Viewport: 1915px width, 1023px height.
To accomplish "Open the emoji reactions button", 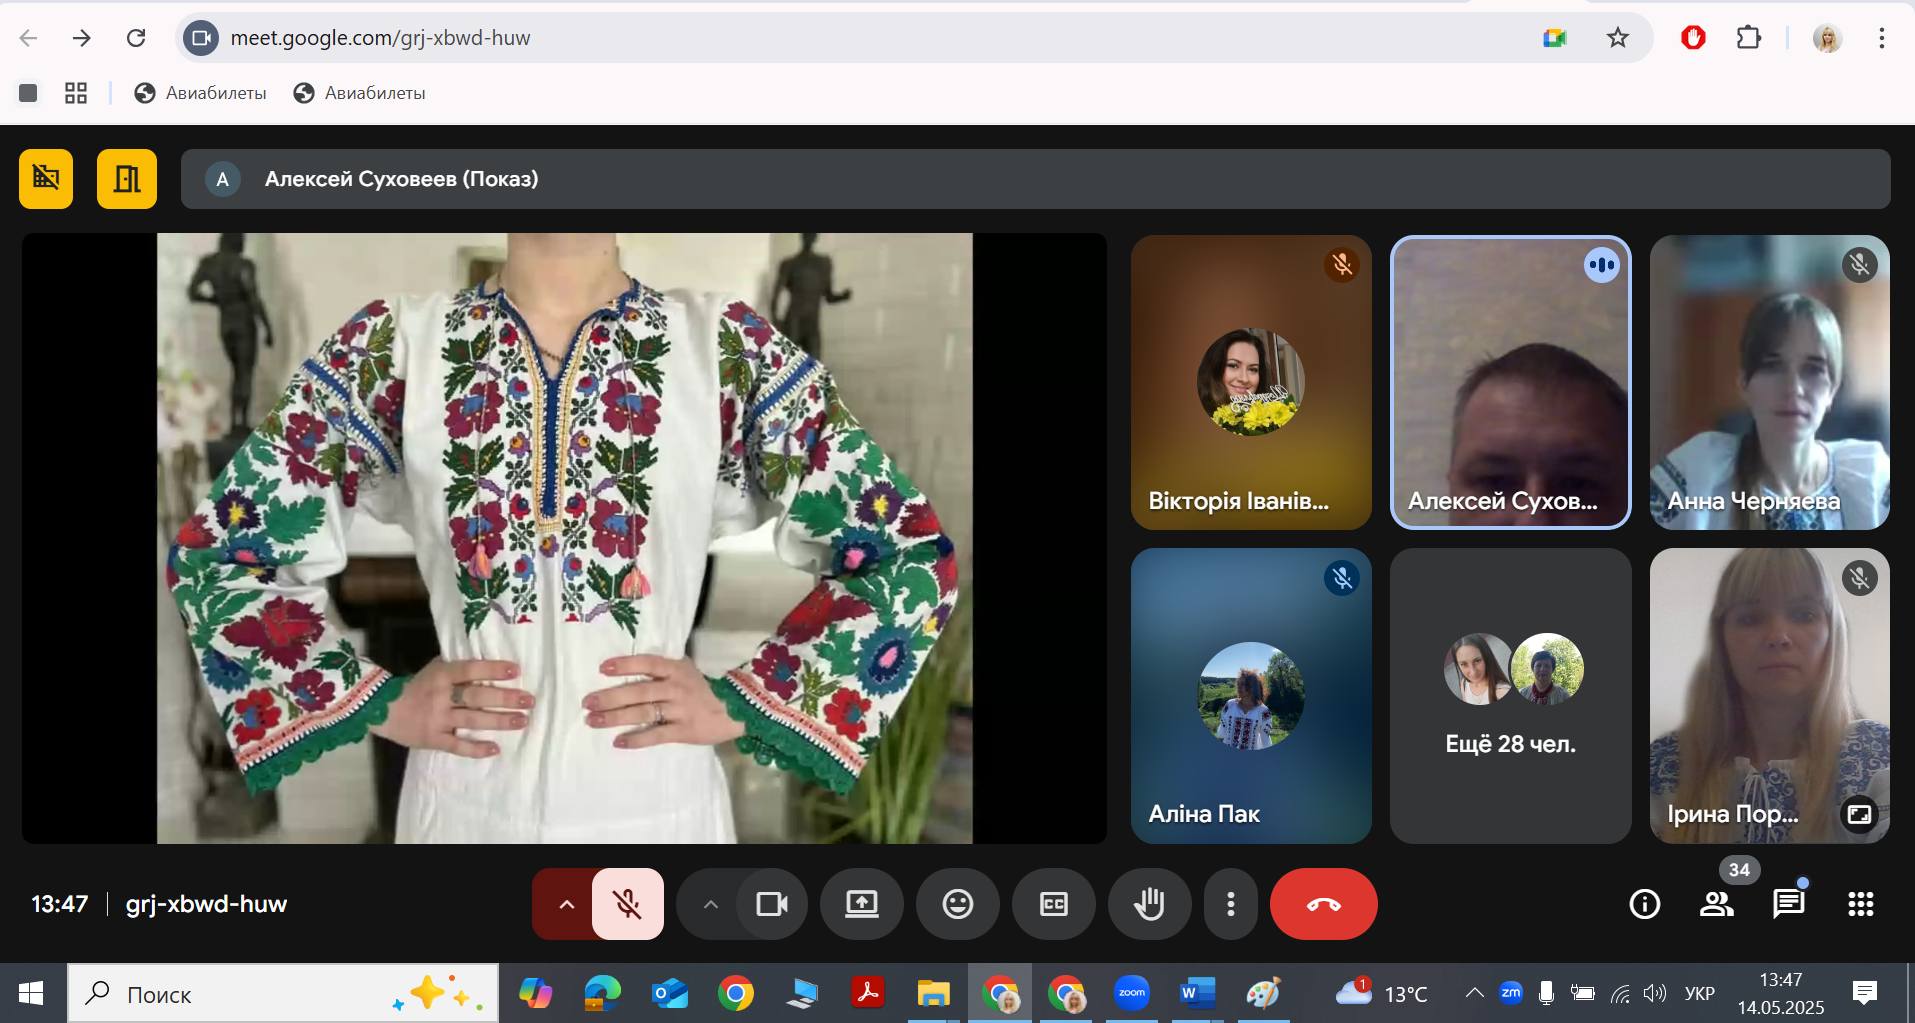I will tap(957, 904).
